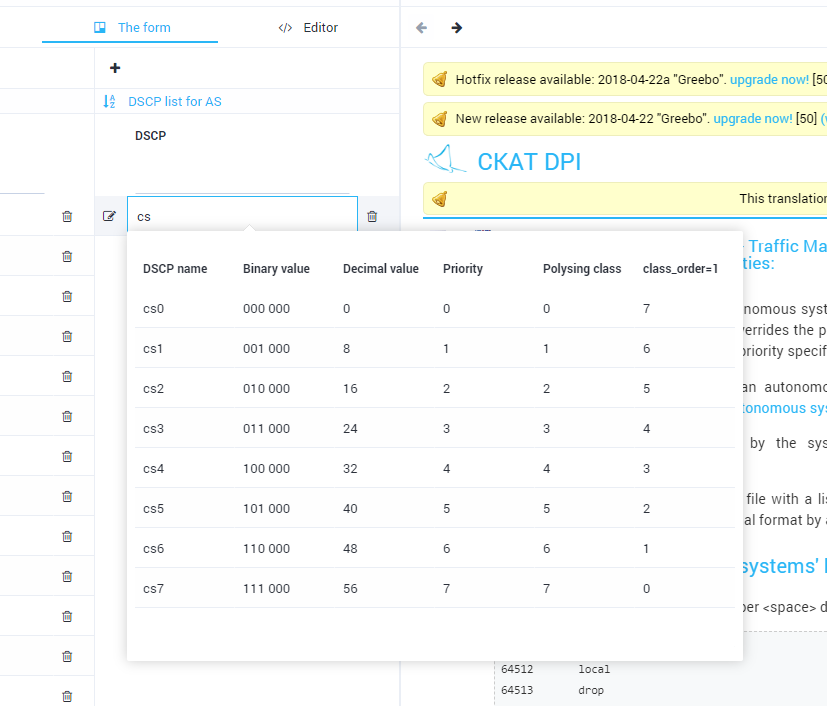Switch to The form tab
The width and height of the screenshot is (827, 706).
(x=131, y=28)
